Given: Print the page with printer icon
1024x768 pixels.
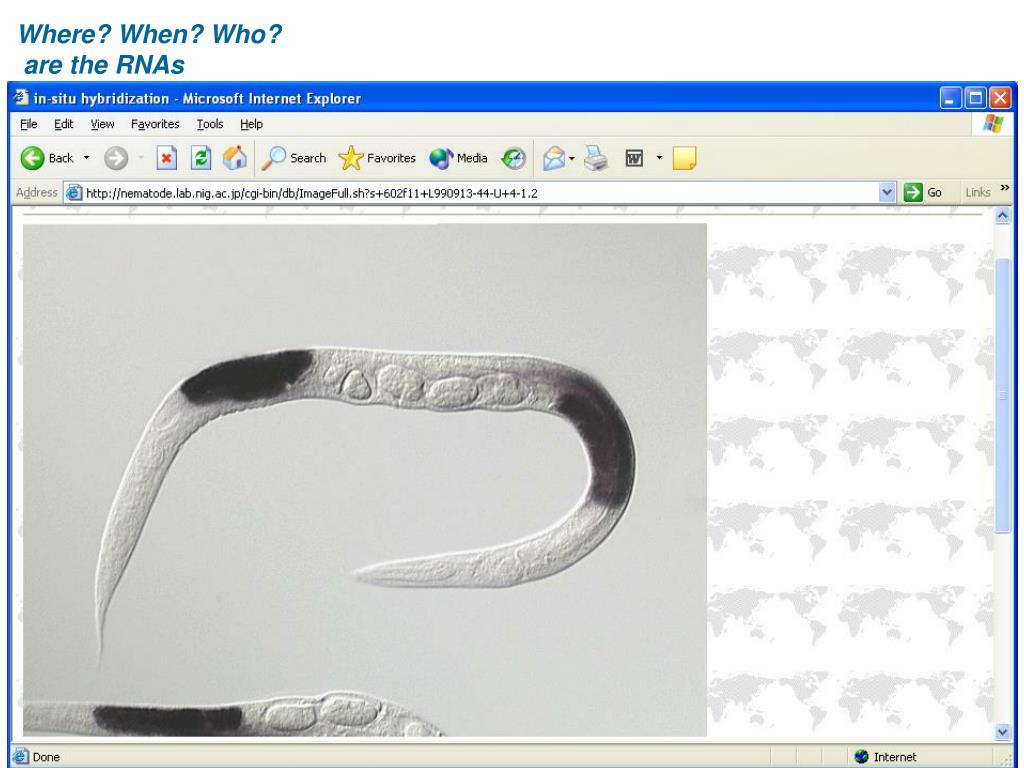Looking at the screenshot, I should [x=596, y=158].
